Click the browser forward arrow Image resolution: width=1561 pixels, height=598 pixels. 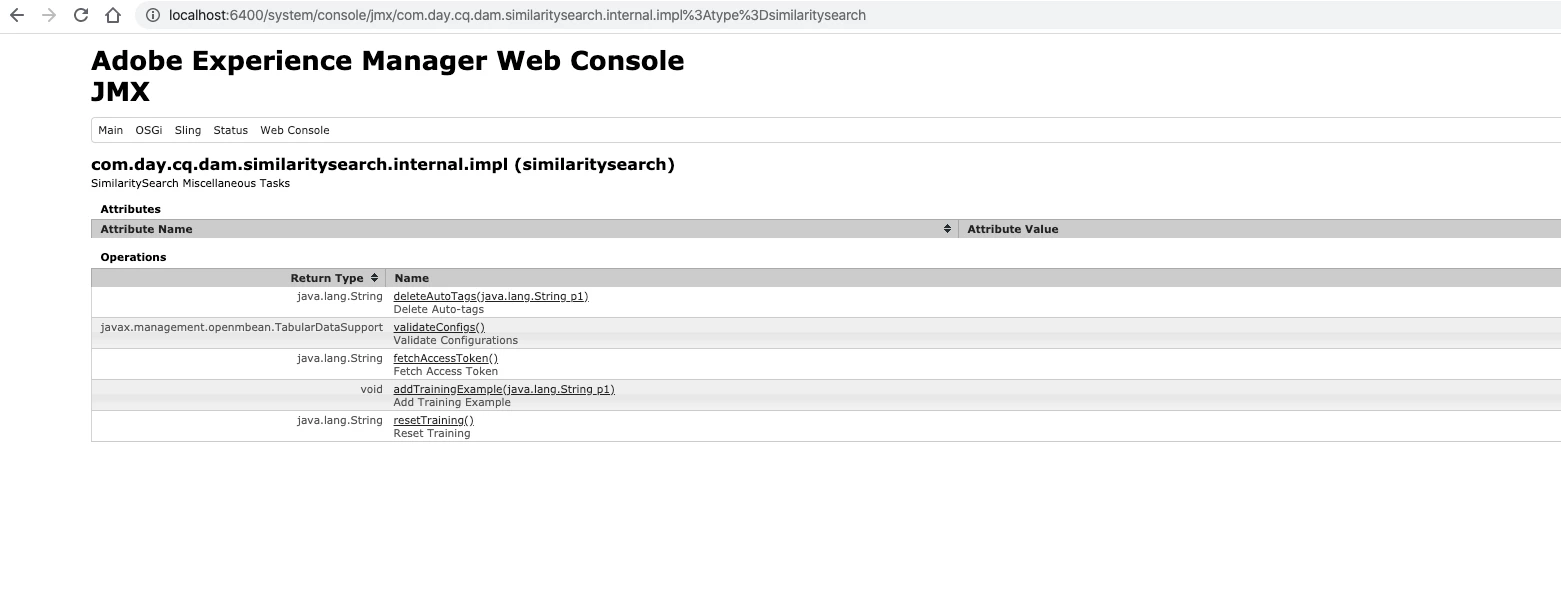pyautogui.click(x=49, y=15)
